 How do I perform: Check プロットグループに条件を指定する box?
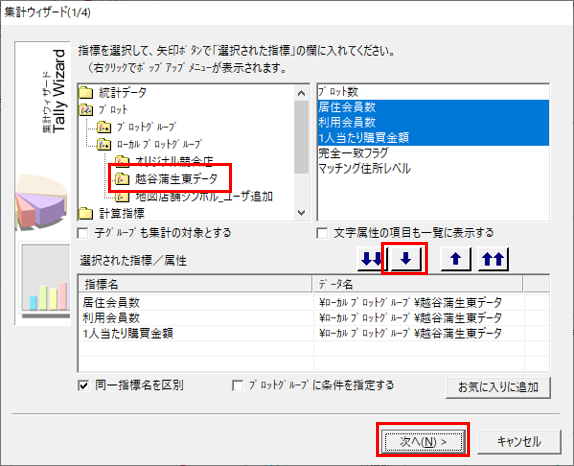pos(238,385)
